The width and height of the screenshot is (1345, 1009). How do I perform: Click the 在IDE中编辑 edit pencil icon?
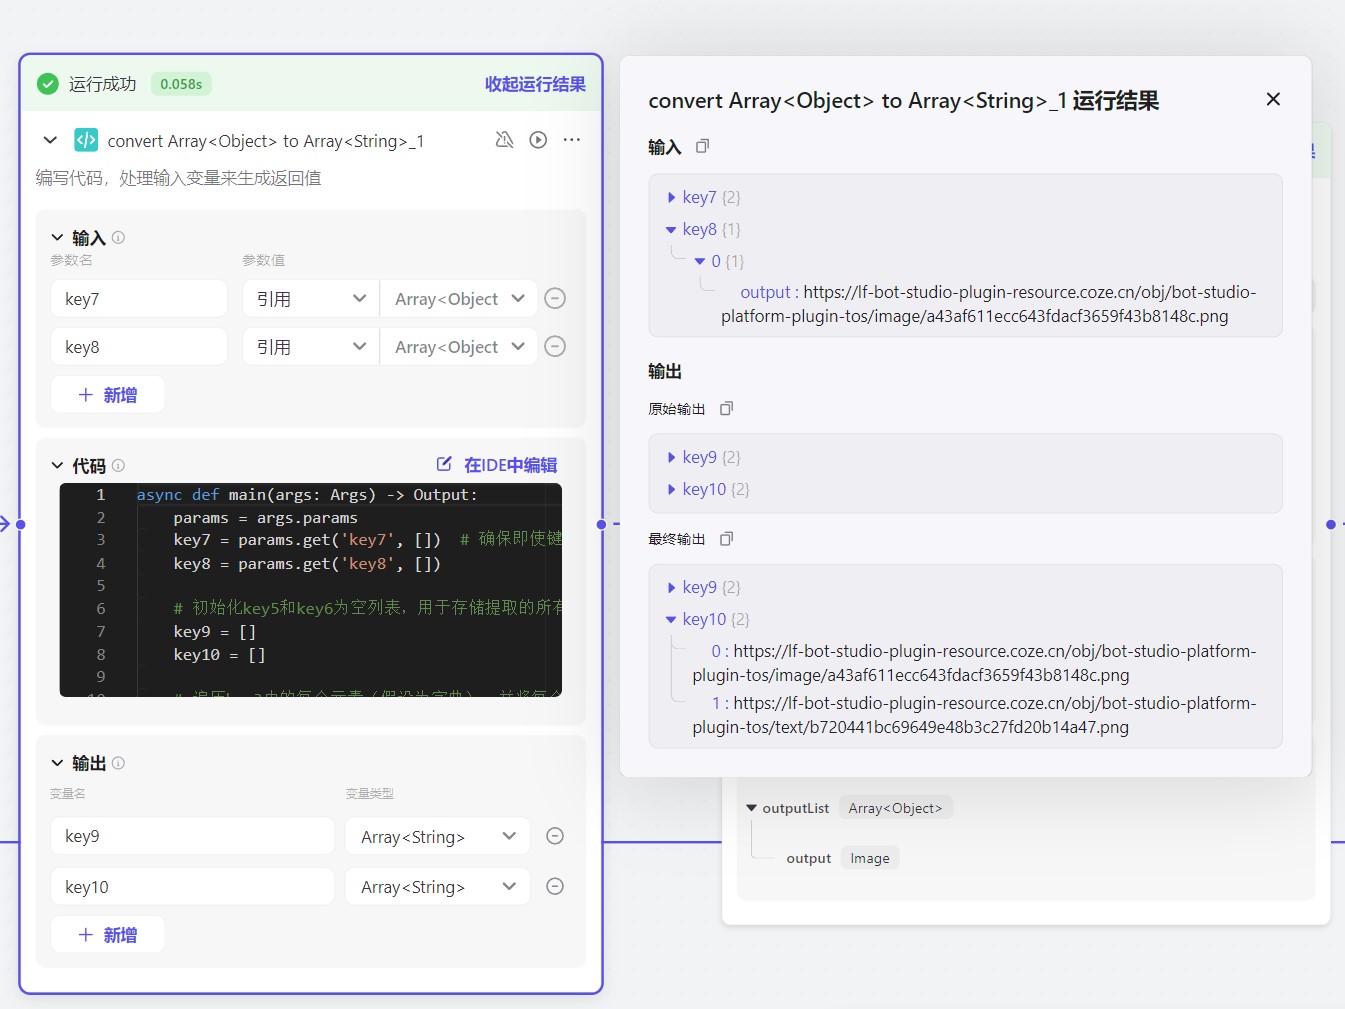(x=444, y=464)
